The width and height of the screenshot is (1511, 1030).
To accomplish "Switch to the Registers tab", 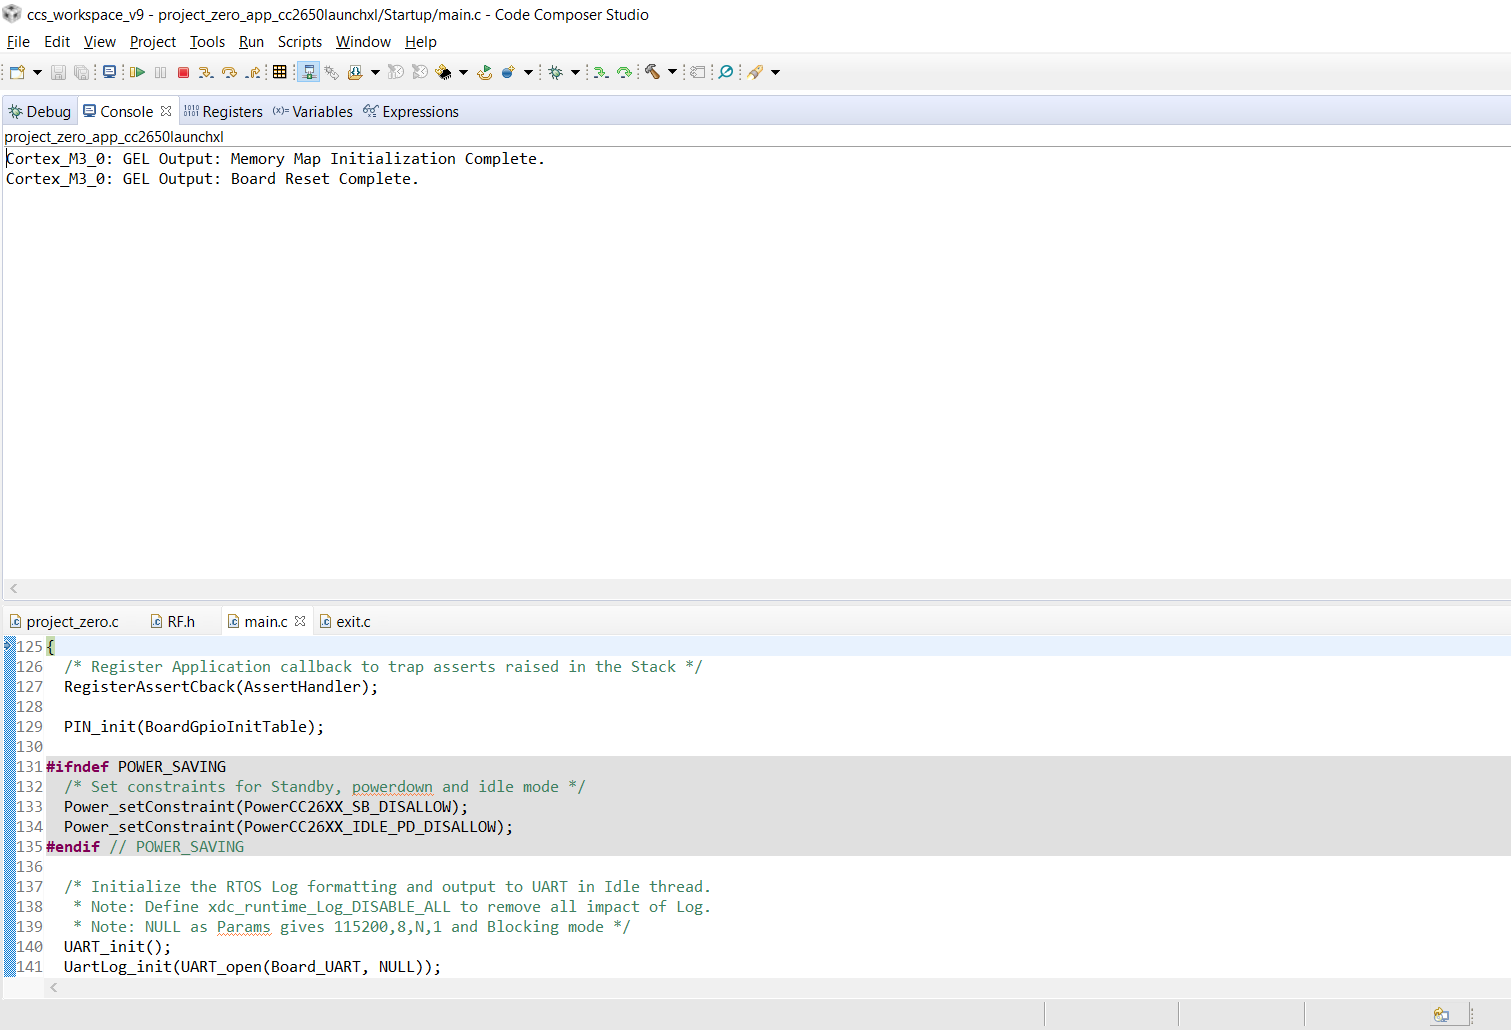I will pos(223,112).
